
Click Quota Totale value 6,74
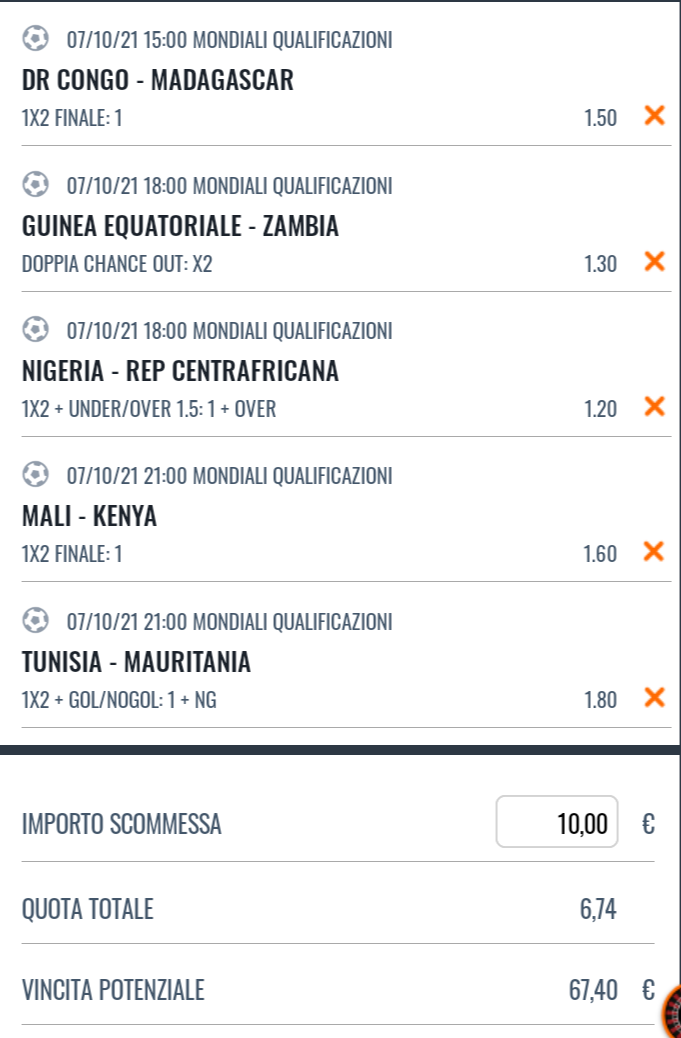click(x=598, y=909)
